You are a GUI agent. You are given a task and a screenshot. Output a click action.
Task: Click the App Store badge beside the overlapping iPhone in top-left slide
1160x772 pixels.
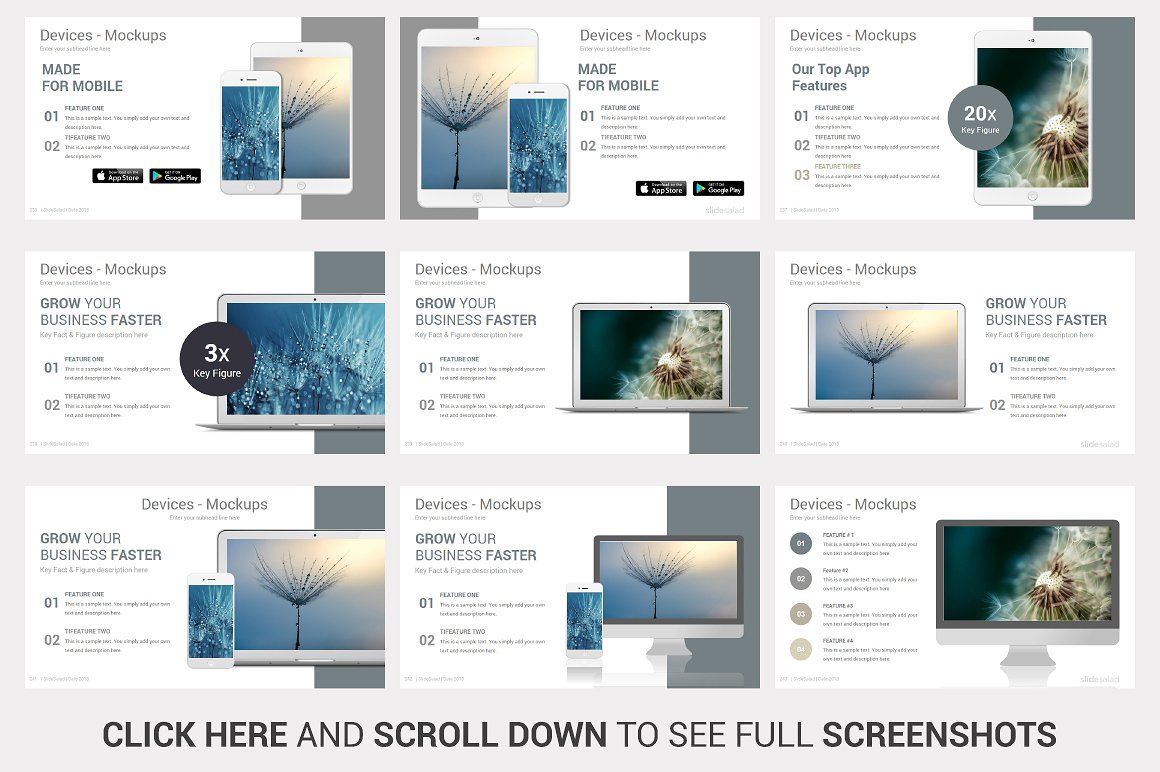coord(118,176)
